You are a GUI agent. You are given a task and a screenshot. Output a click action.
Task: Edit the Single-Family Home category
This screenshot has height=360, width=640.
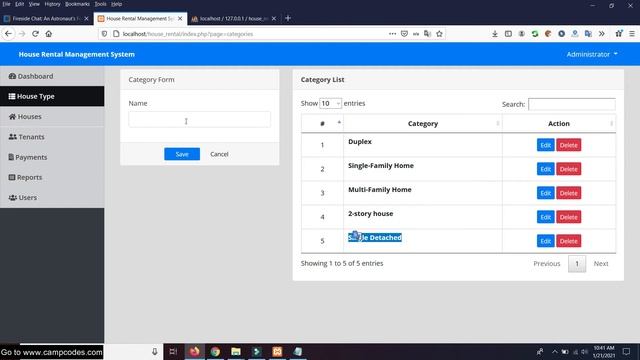pos(545,169)
